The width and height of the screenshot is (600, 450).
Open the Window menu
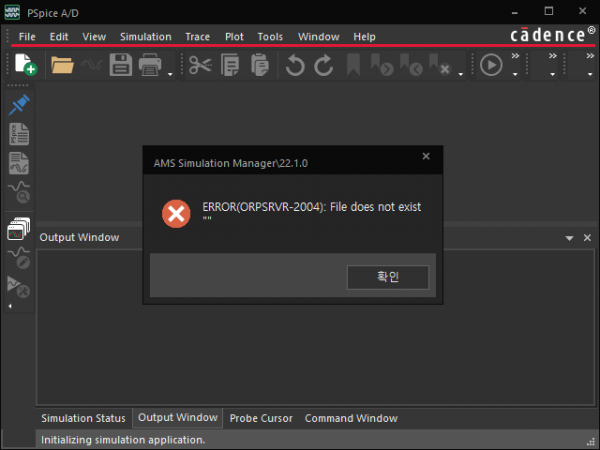319,37
